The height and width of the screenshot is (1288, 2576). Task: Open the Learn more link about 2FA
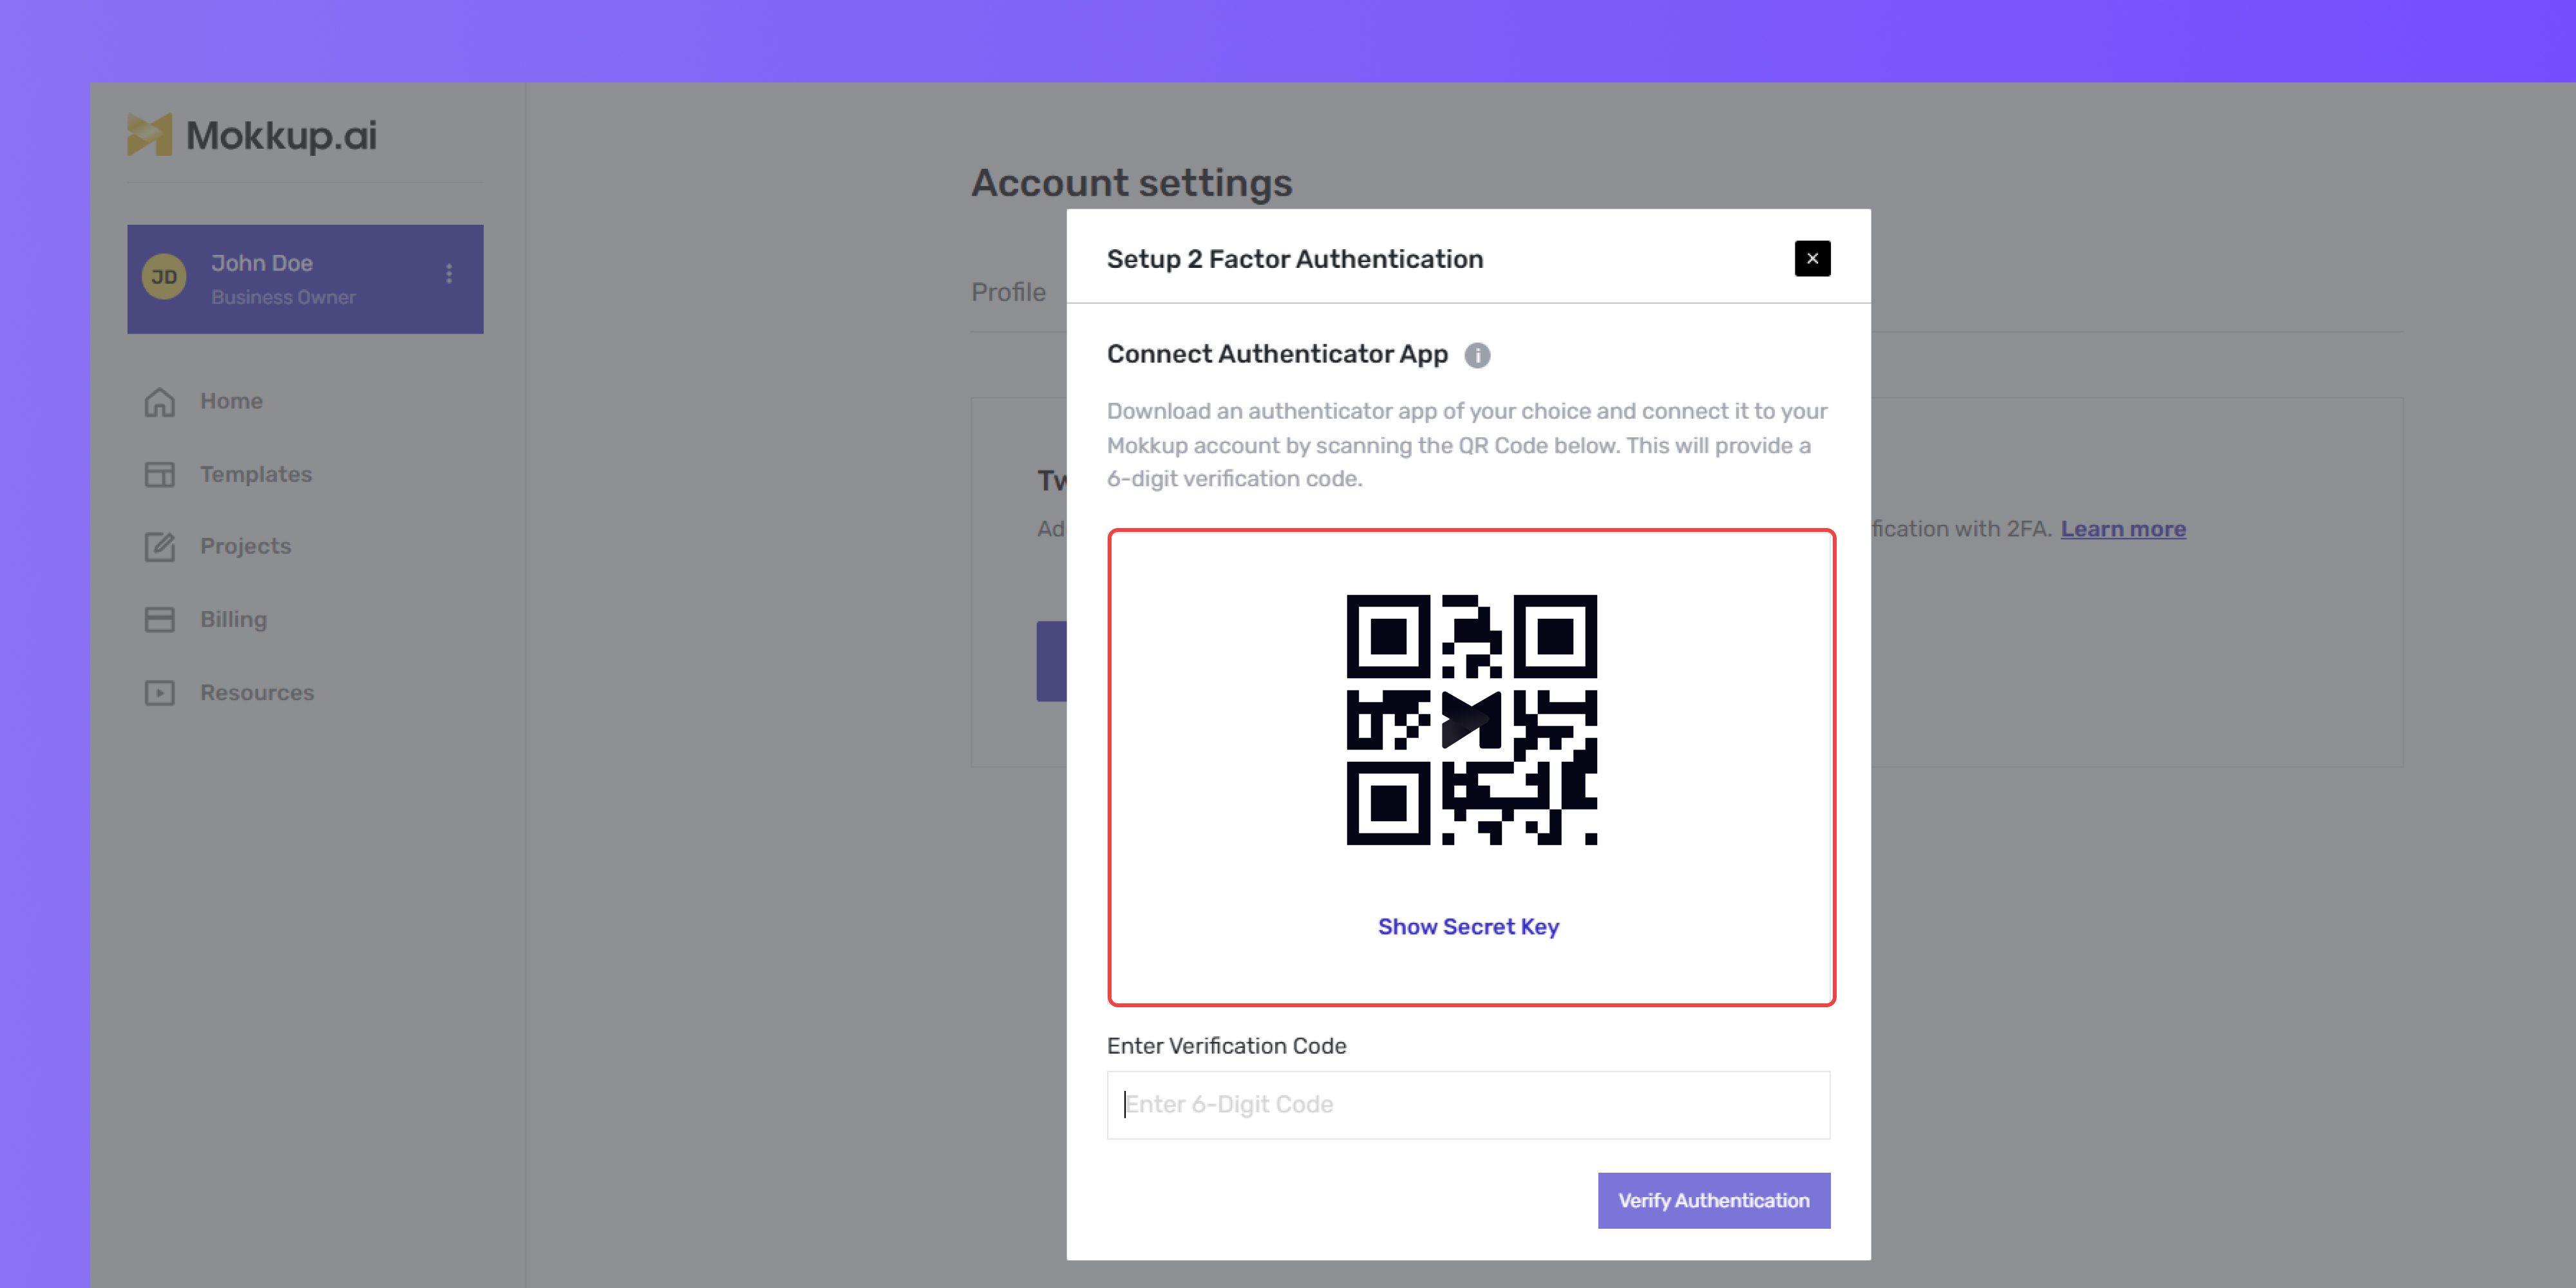pyautogui.click(x=2123, y=529)
